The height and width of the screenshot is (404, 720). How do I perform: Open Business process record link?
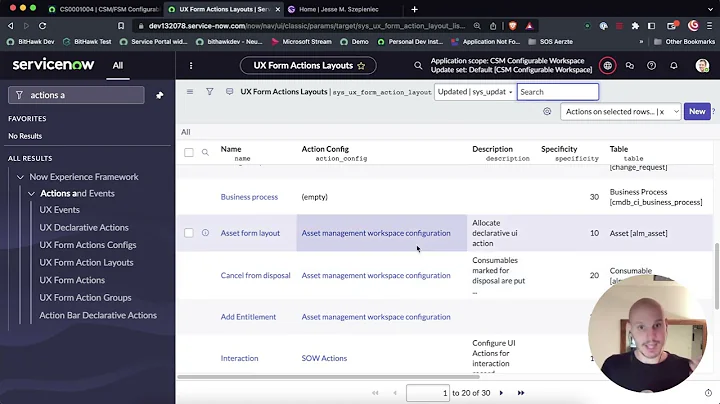click(x=249, y=197)
